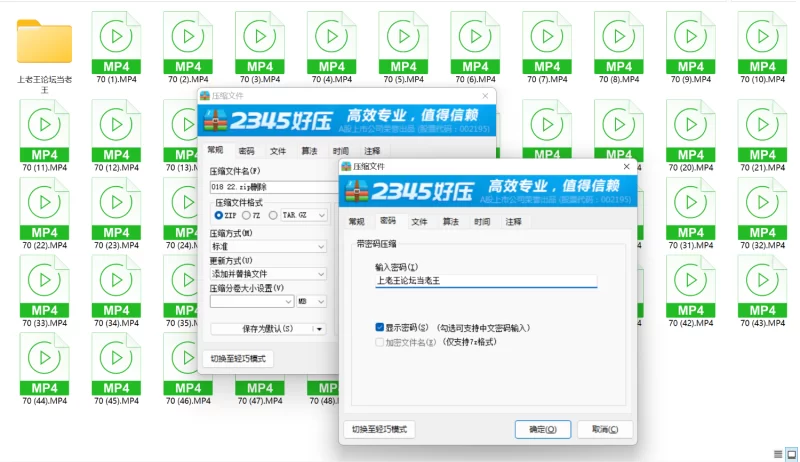The image size is (800, 462).
Task: Click 切换至轻巧模式 in front dialog
Action: pos(380,429)
